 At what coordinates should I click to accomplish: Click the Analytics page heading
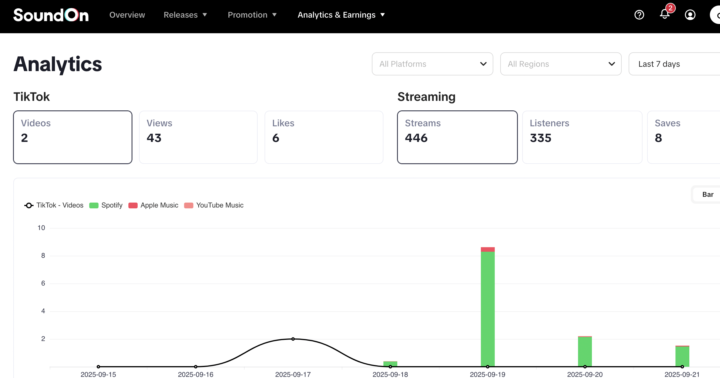pyautogui.click(x=58, y=64)
